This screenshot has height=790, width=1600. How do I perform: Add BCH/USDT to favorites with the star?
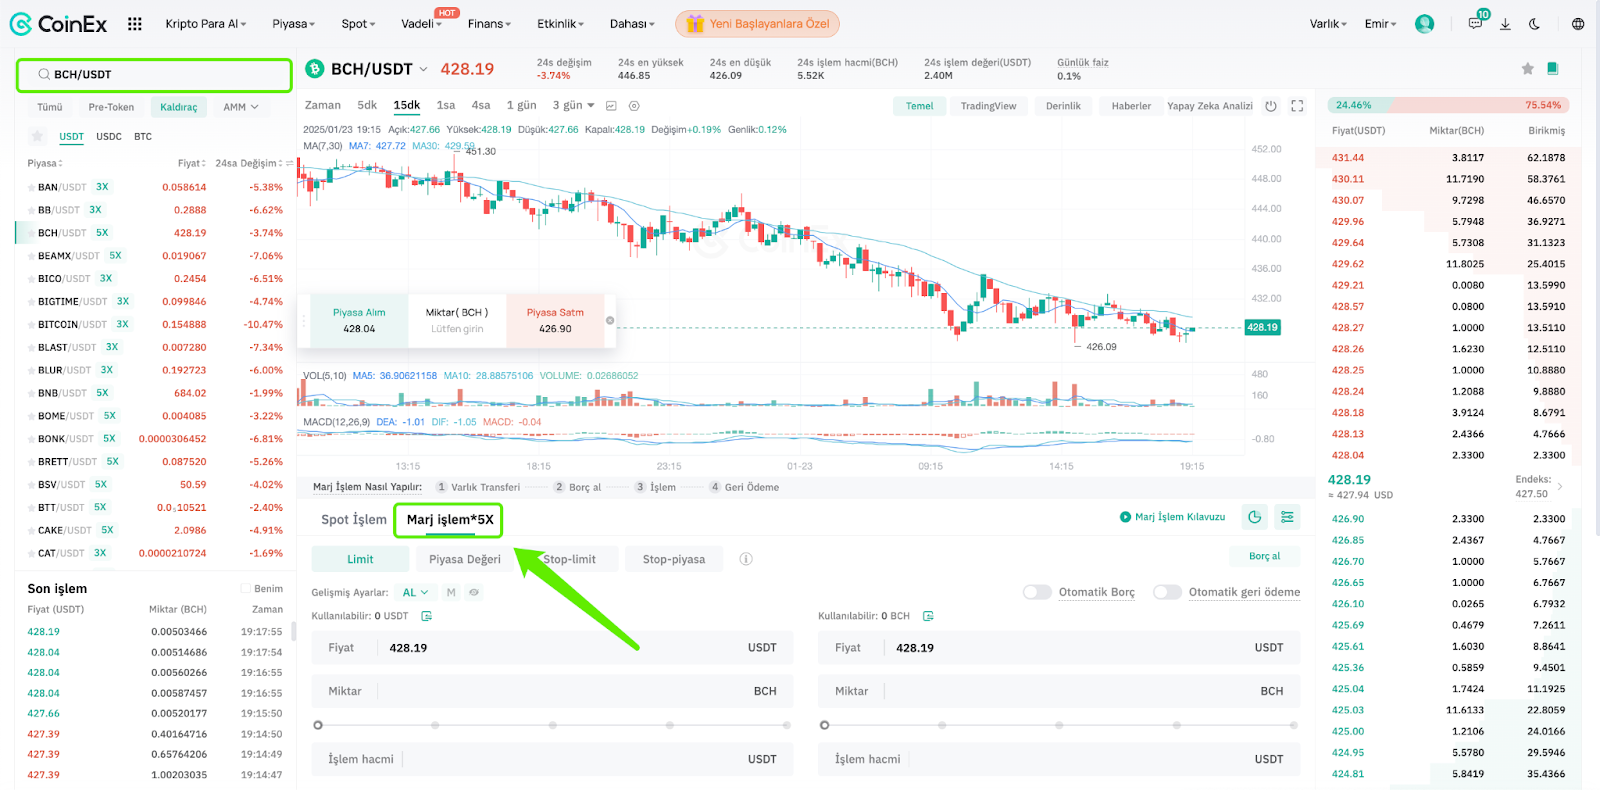(1527, 68)
